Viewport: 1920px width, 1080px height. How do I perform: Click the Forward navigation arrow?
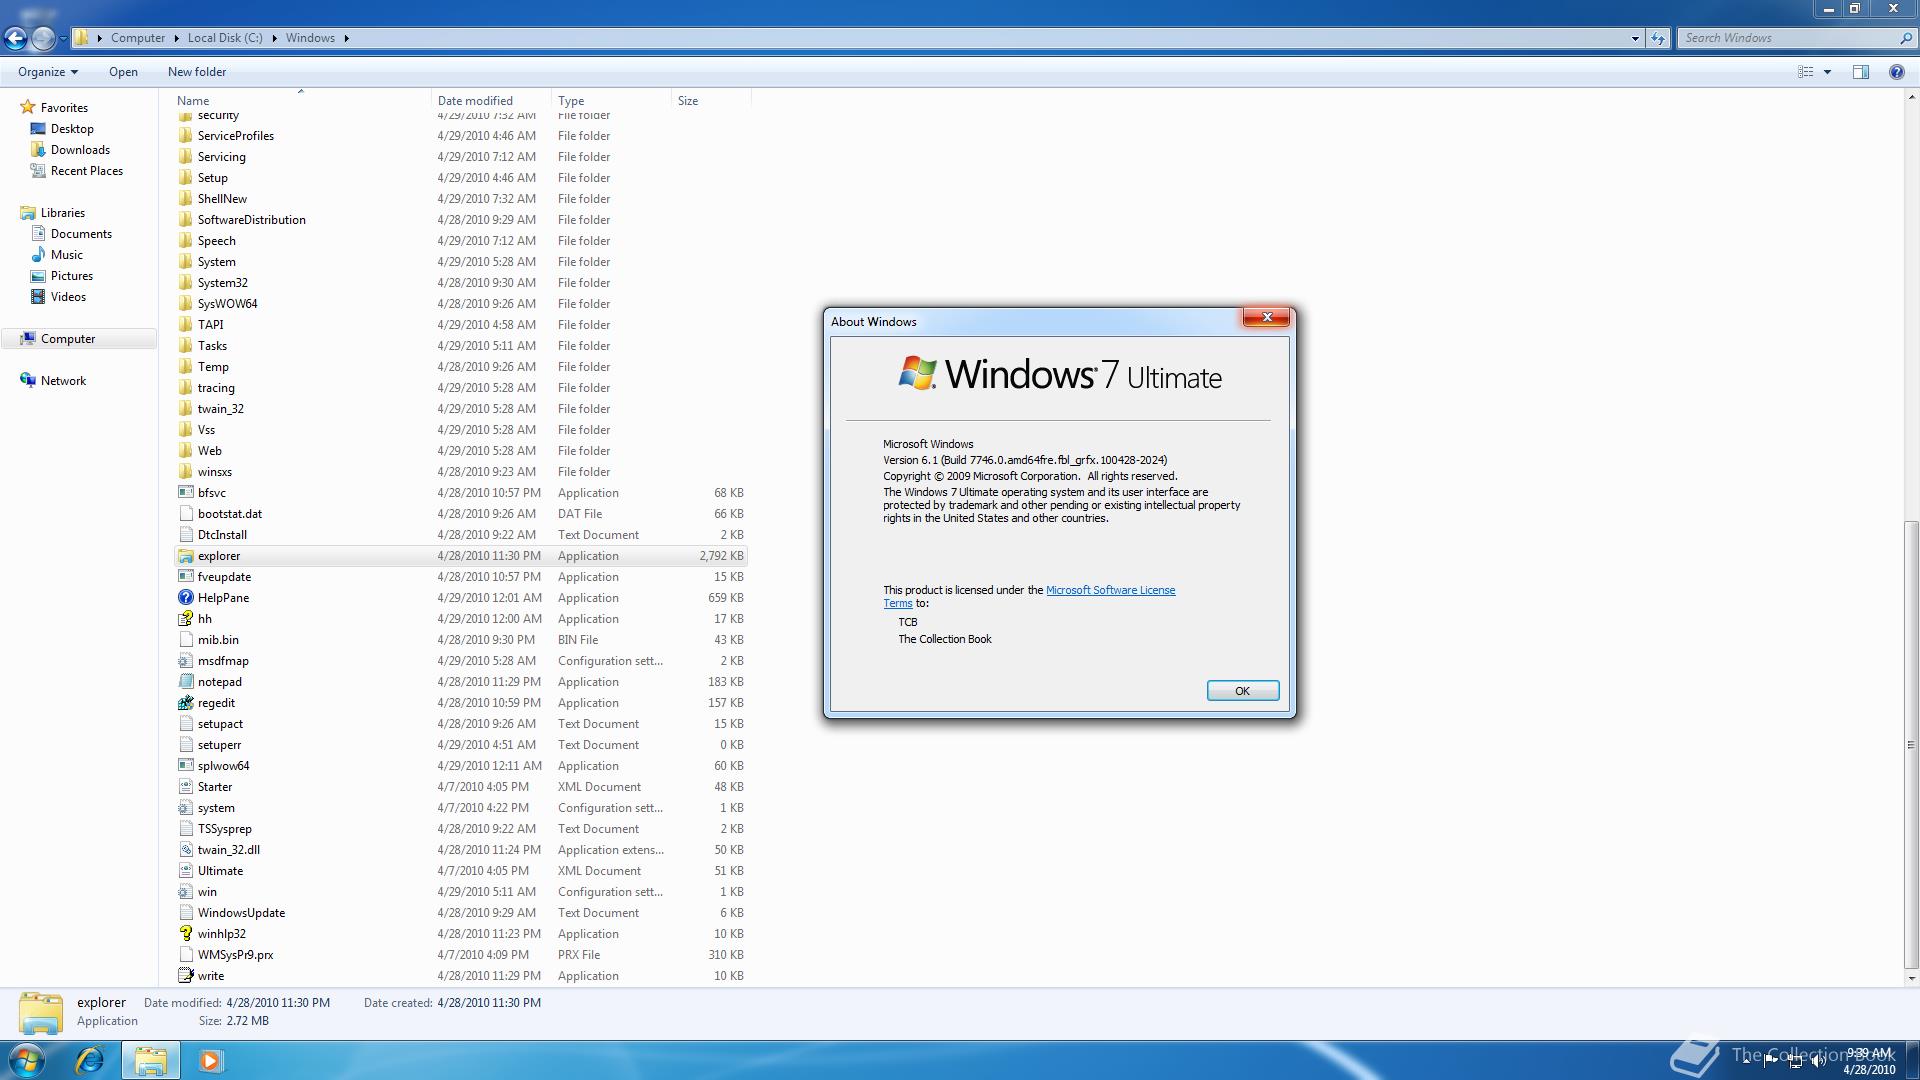(43, 38)
